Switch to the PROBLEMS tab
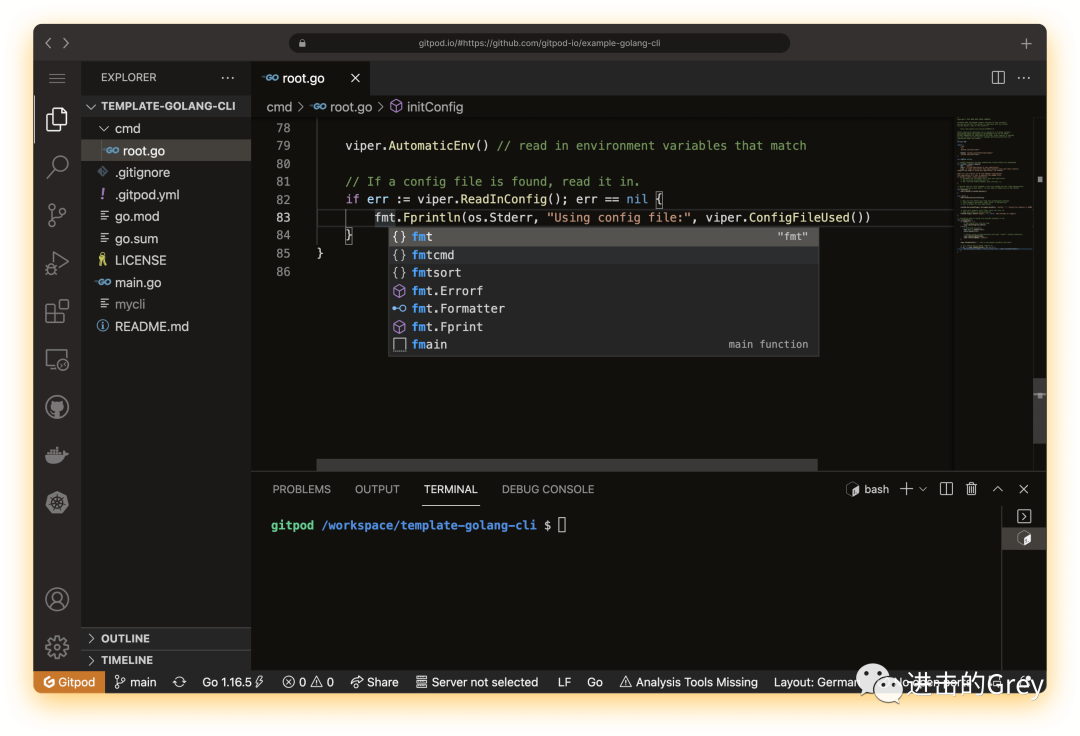This screenshot has width=1080, height=736. tap(302, 489)
